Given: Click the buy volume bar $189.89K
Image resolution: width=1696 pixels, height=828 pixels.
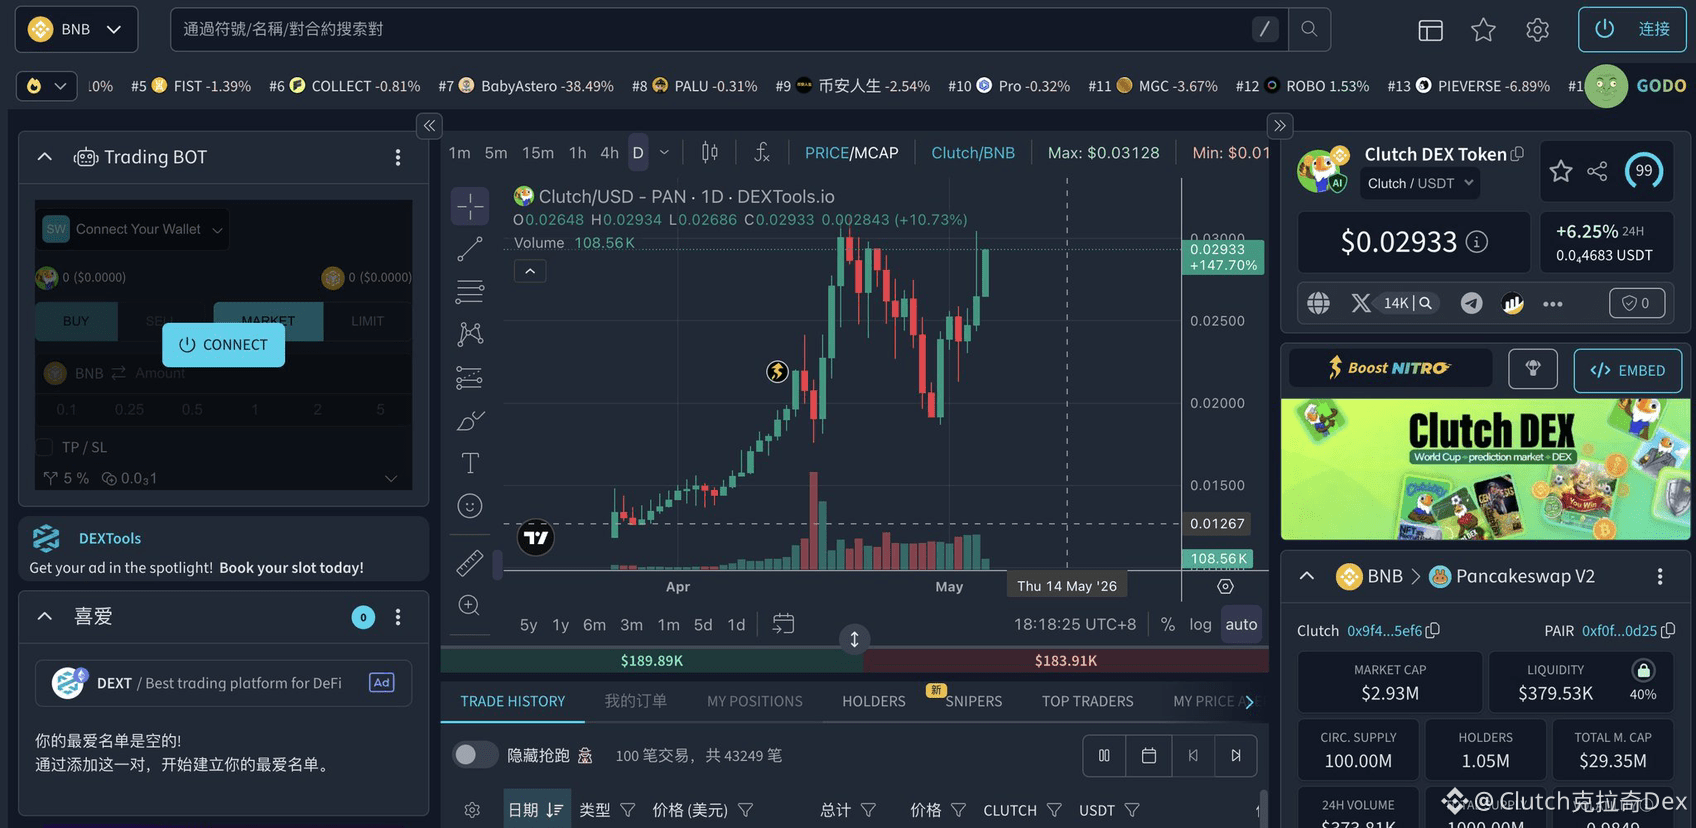Looking at the screenshot, I should (x=652, y=660).
